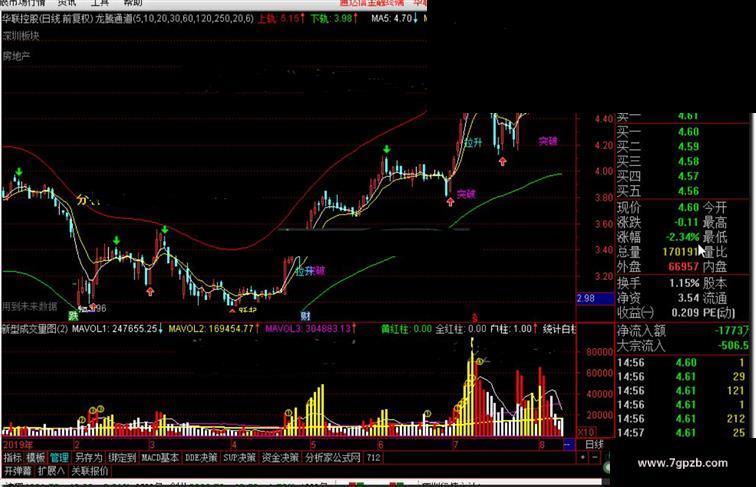Click the 大宗流入 row

coord(684,346)
